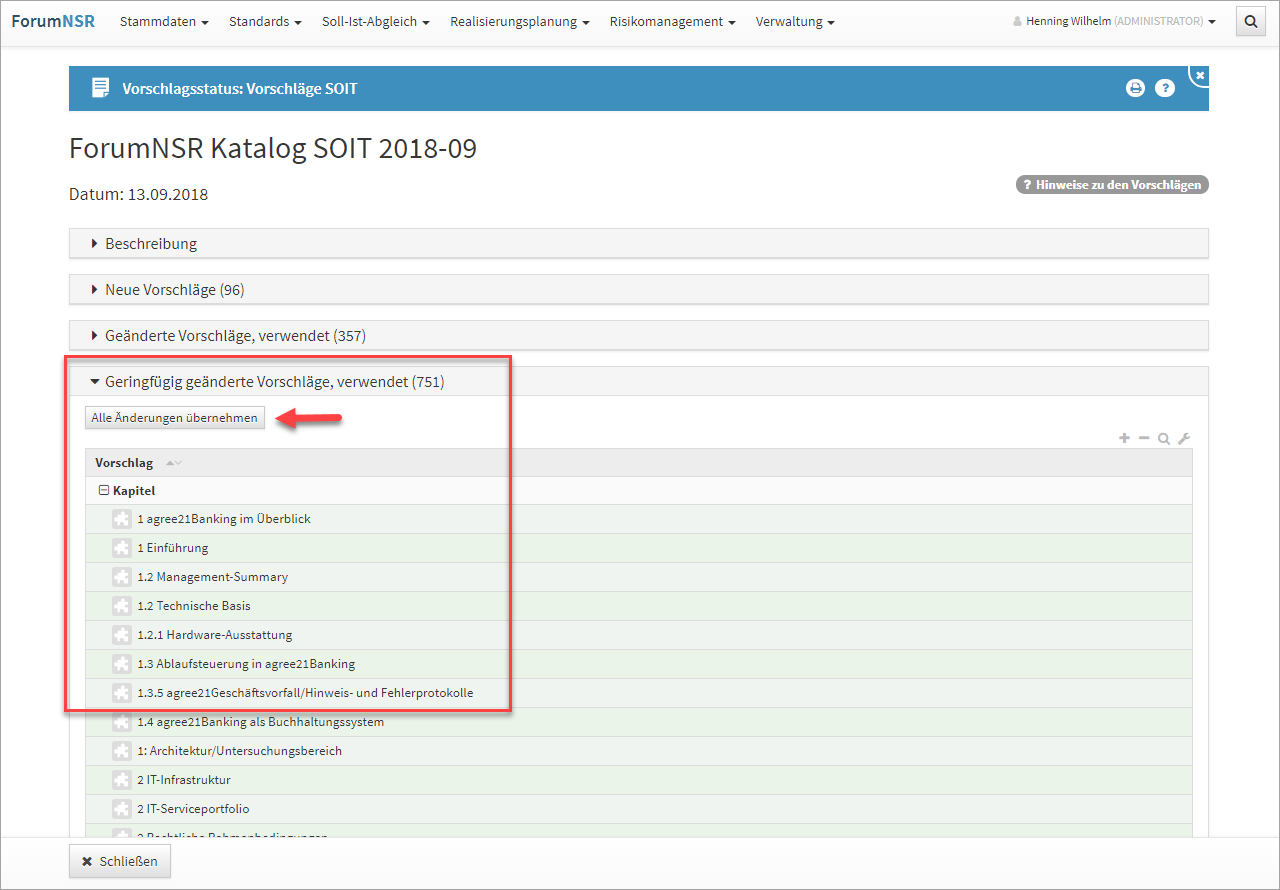Collapse the Kapitel group

tap(103, 491)
